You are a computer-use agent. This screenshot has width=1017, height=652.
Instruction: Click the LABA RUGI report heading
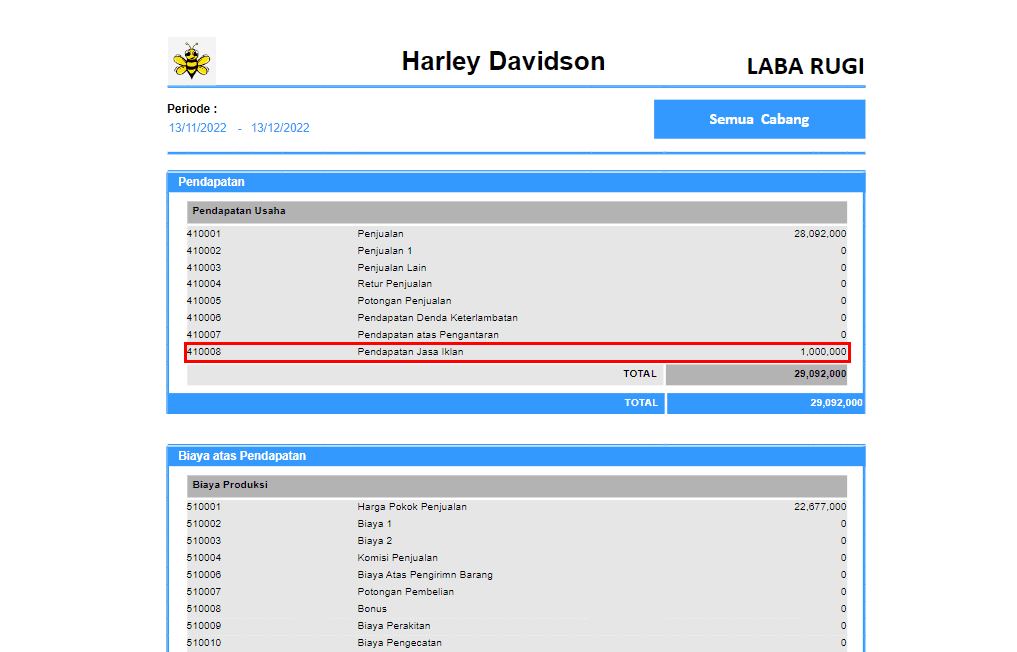point(806,66)
